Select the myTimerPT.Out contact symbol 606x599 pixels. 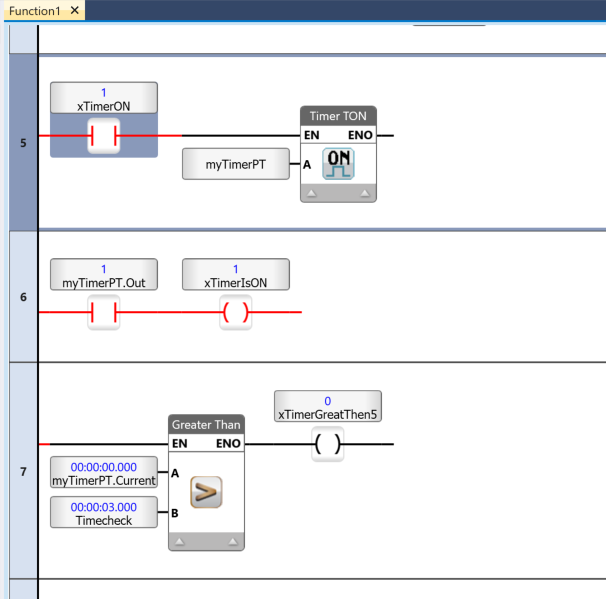point(103,313)
